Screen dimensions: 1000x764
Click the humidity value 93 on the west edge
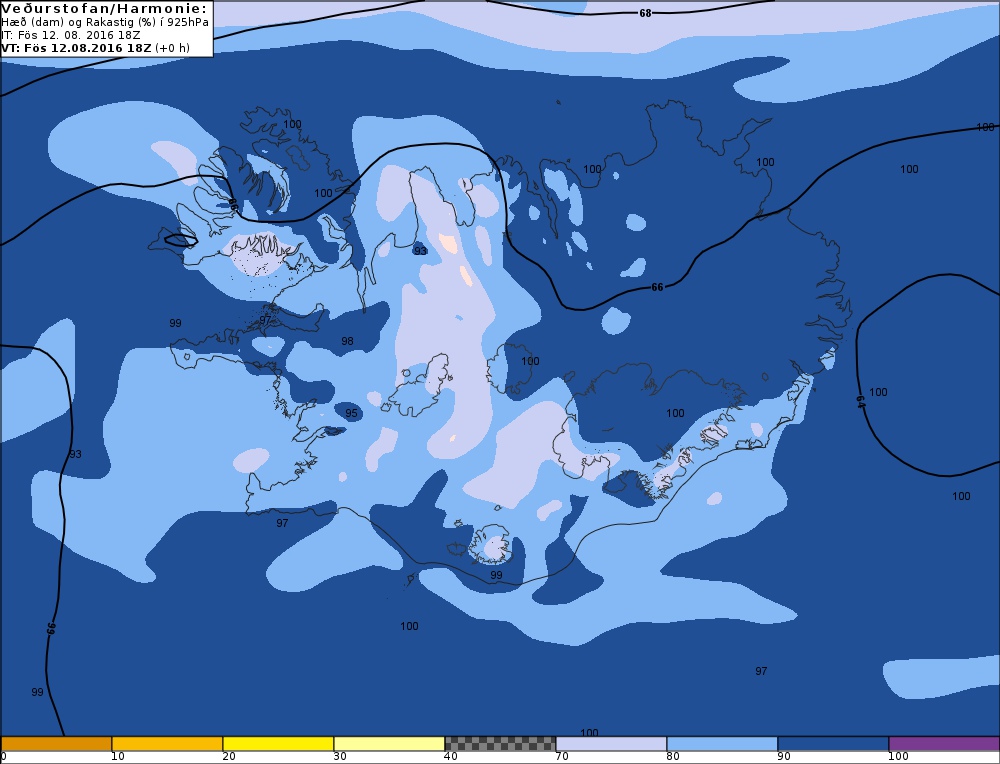[75, 454]
